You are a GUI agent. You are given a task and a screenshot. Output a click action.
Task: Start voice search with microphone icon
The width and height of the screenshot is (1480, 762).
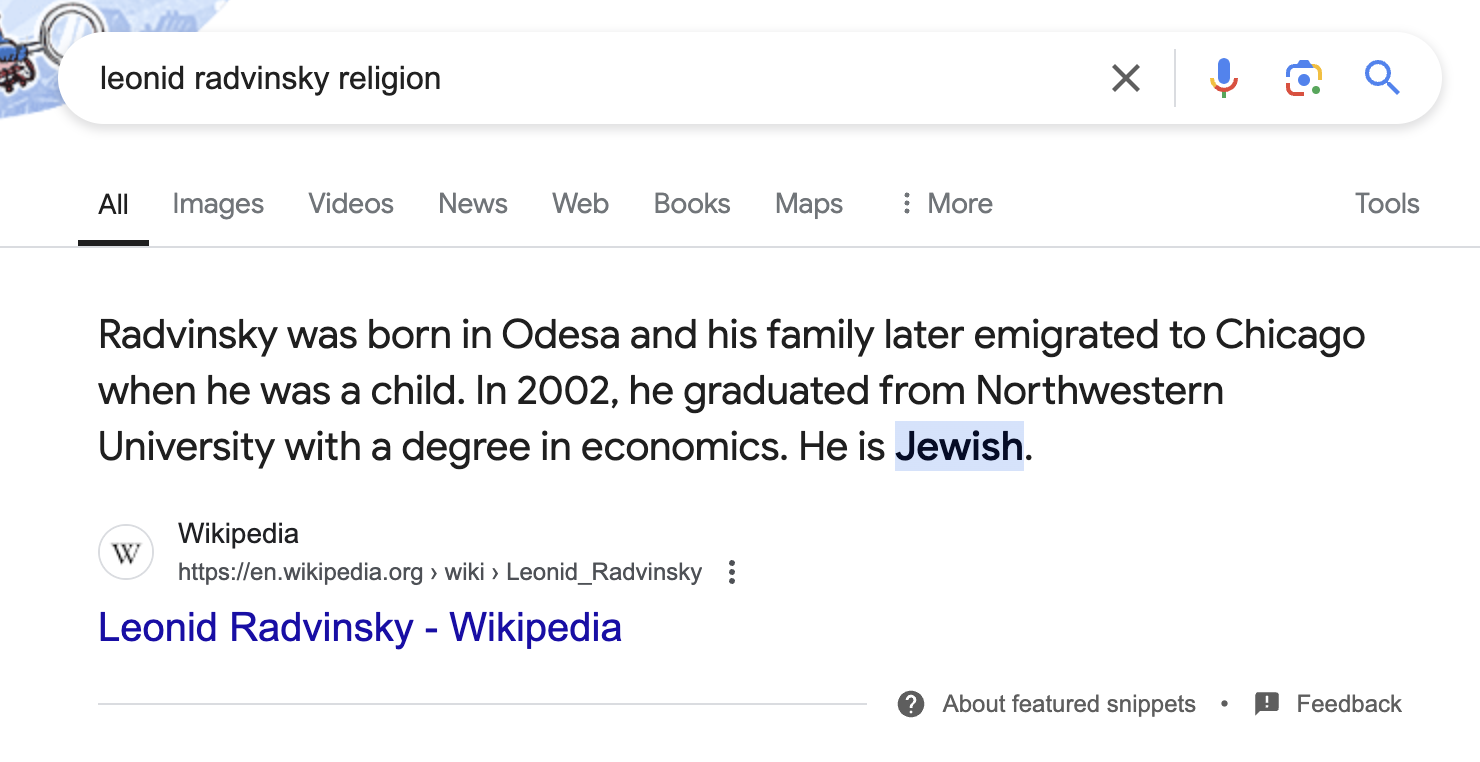1223,78
